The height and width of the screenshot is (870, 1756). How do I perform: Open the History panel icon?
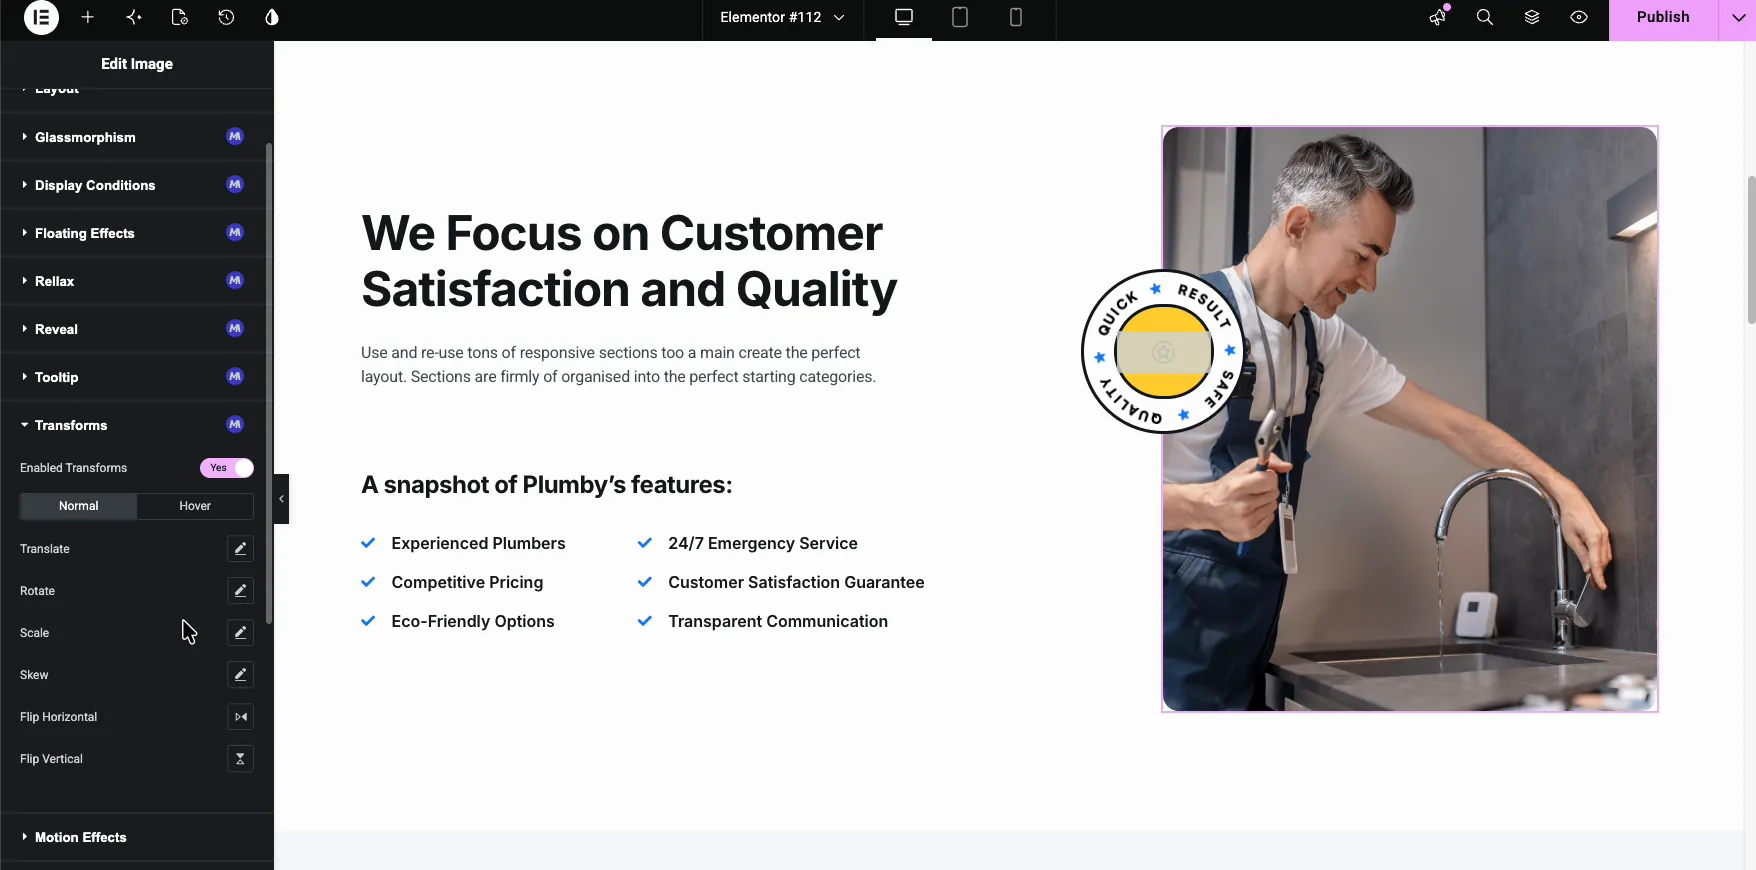(226, 17)
